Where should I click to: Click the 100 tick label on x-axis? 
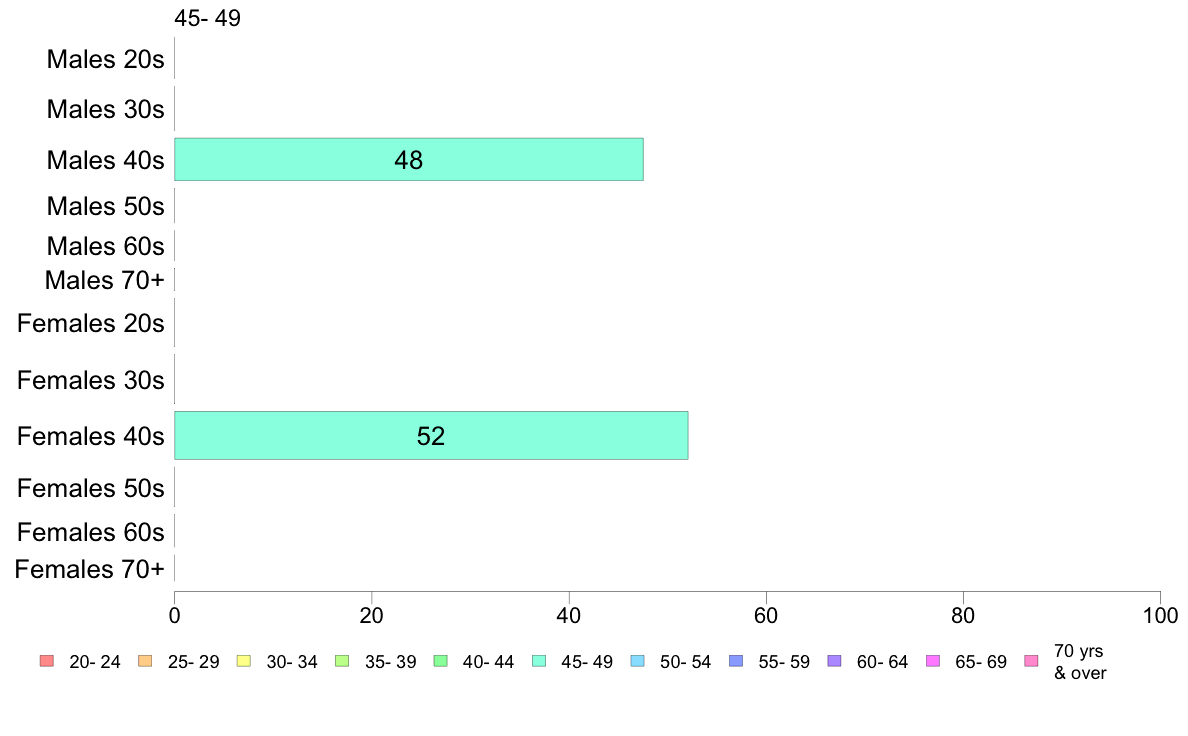pos(1160,615)
